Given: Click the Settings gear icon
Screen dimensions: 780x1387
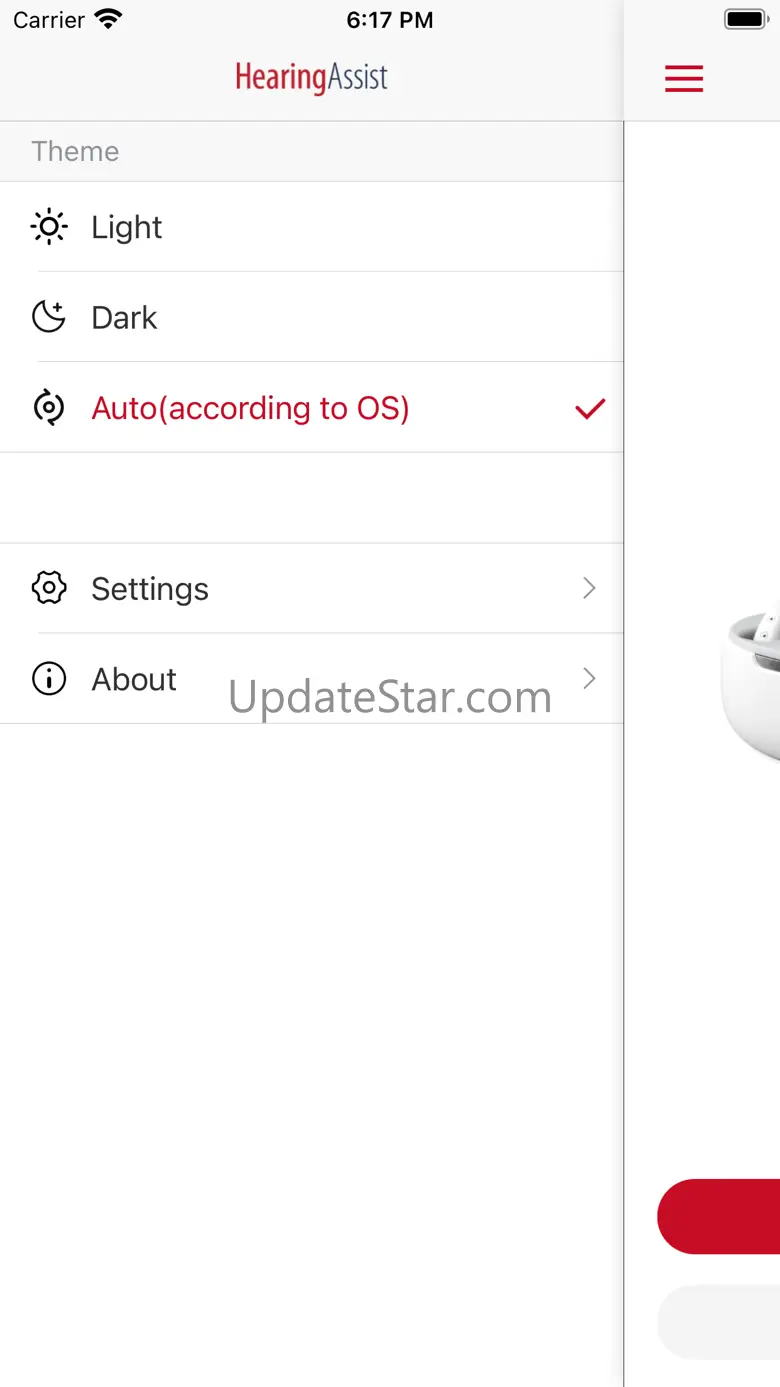Looking at the screenshot, I should [49, 588].
